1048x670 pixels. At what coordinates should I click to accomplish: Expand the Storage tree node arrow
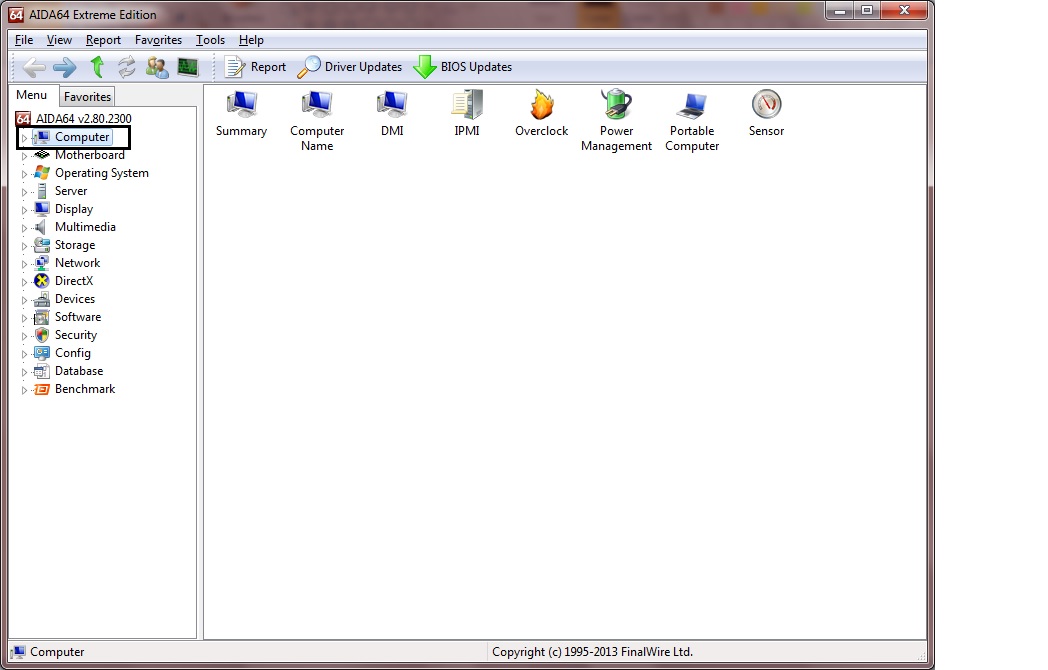click(x=24, y=246)
